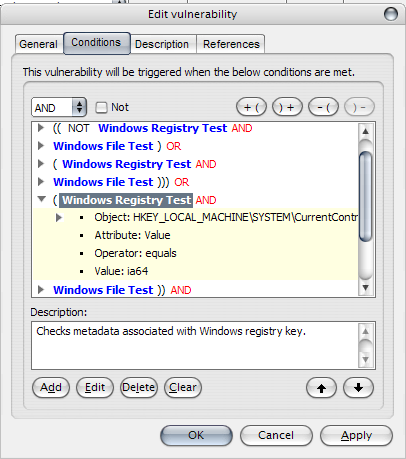Click the remove opening parenthesis button
The image size is (406, 459).
pyautogui.click(x=323, y=107)
